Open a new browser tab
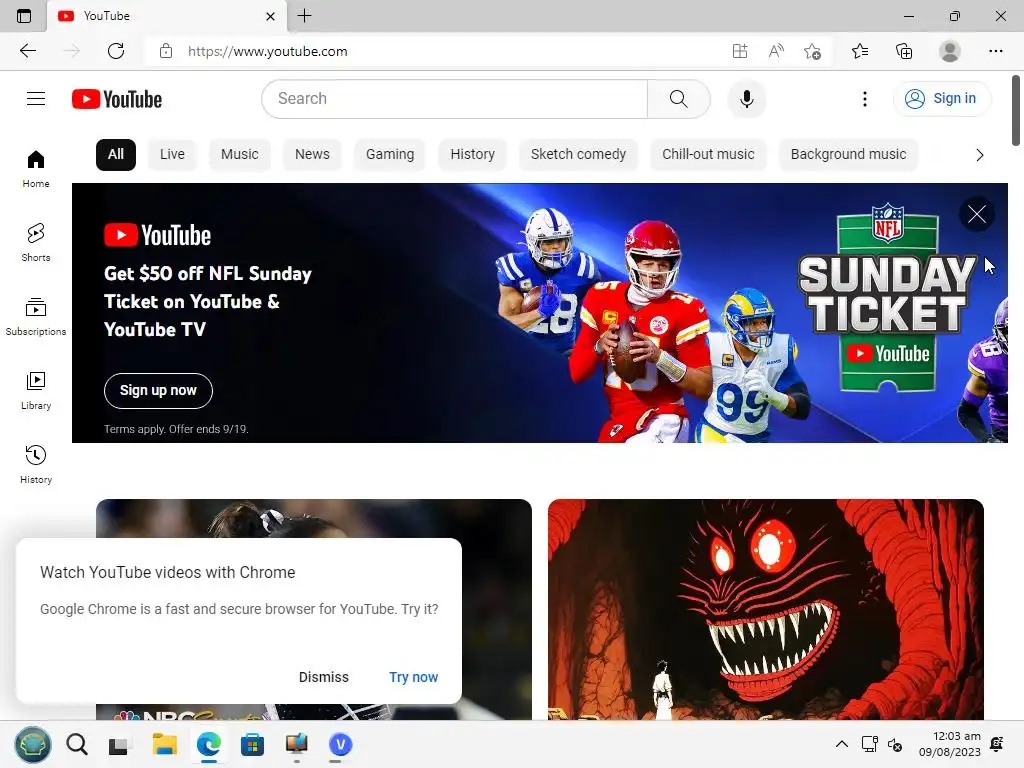 [304, 16]
